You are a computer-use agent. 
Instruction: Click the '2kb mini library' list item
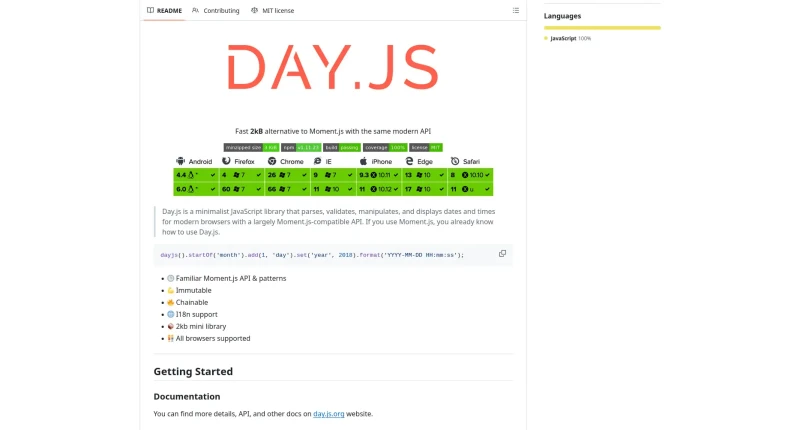201,326
